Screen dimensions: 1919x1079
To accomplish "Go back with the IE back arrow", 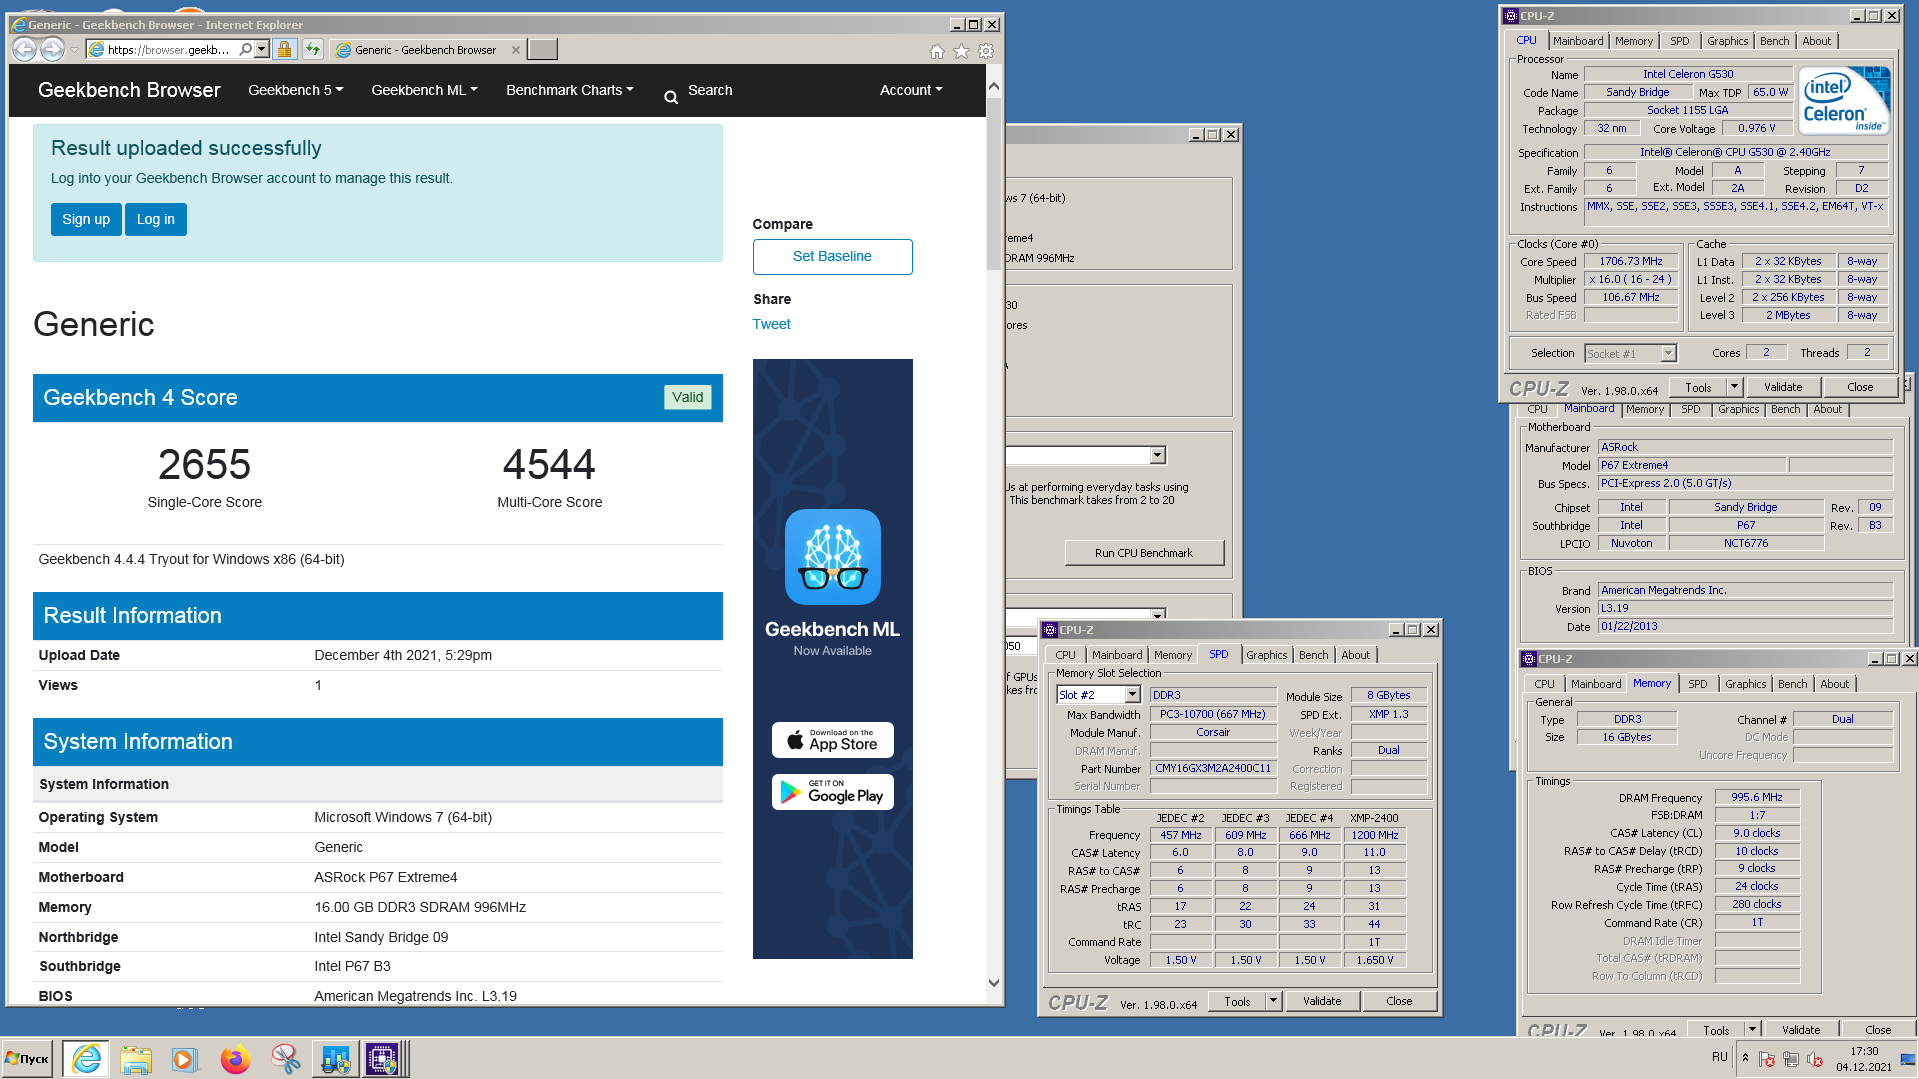I will [x=25, y=49].
